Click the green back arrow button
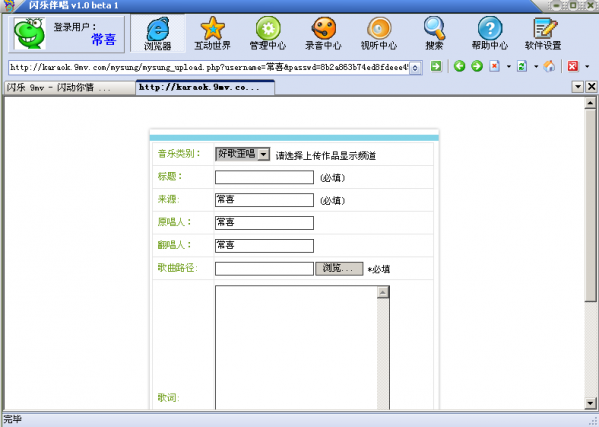The image size is (599, 427). [x=460, y=66]
